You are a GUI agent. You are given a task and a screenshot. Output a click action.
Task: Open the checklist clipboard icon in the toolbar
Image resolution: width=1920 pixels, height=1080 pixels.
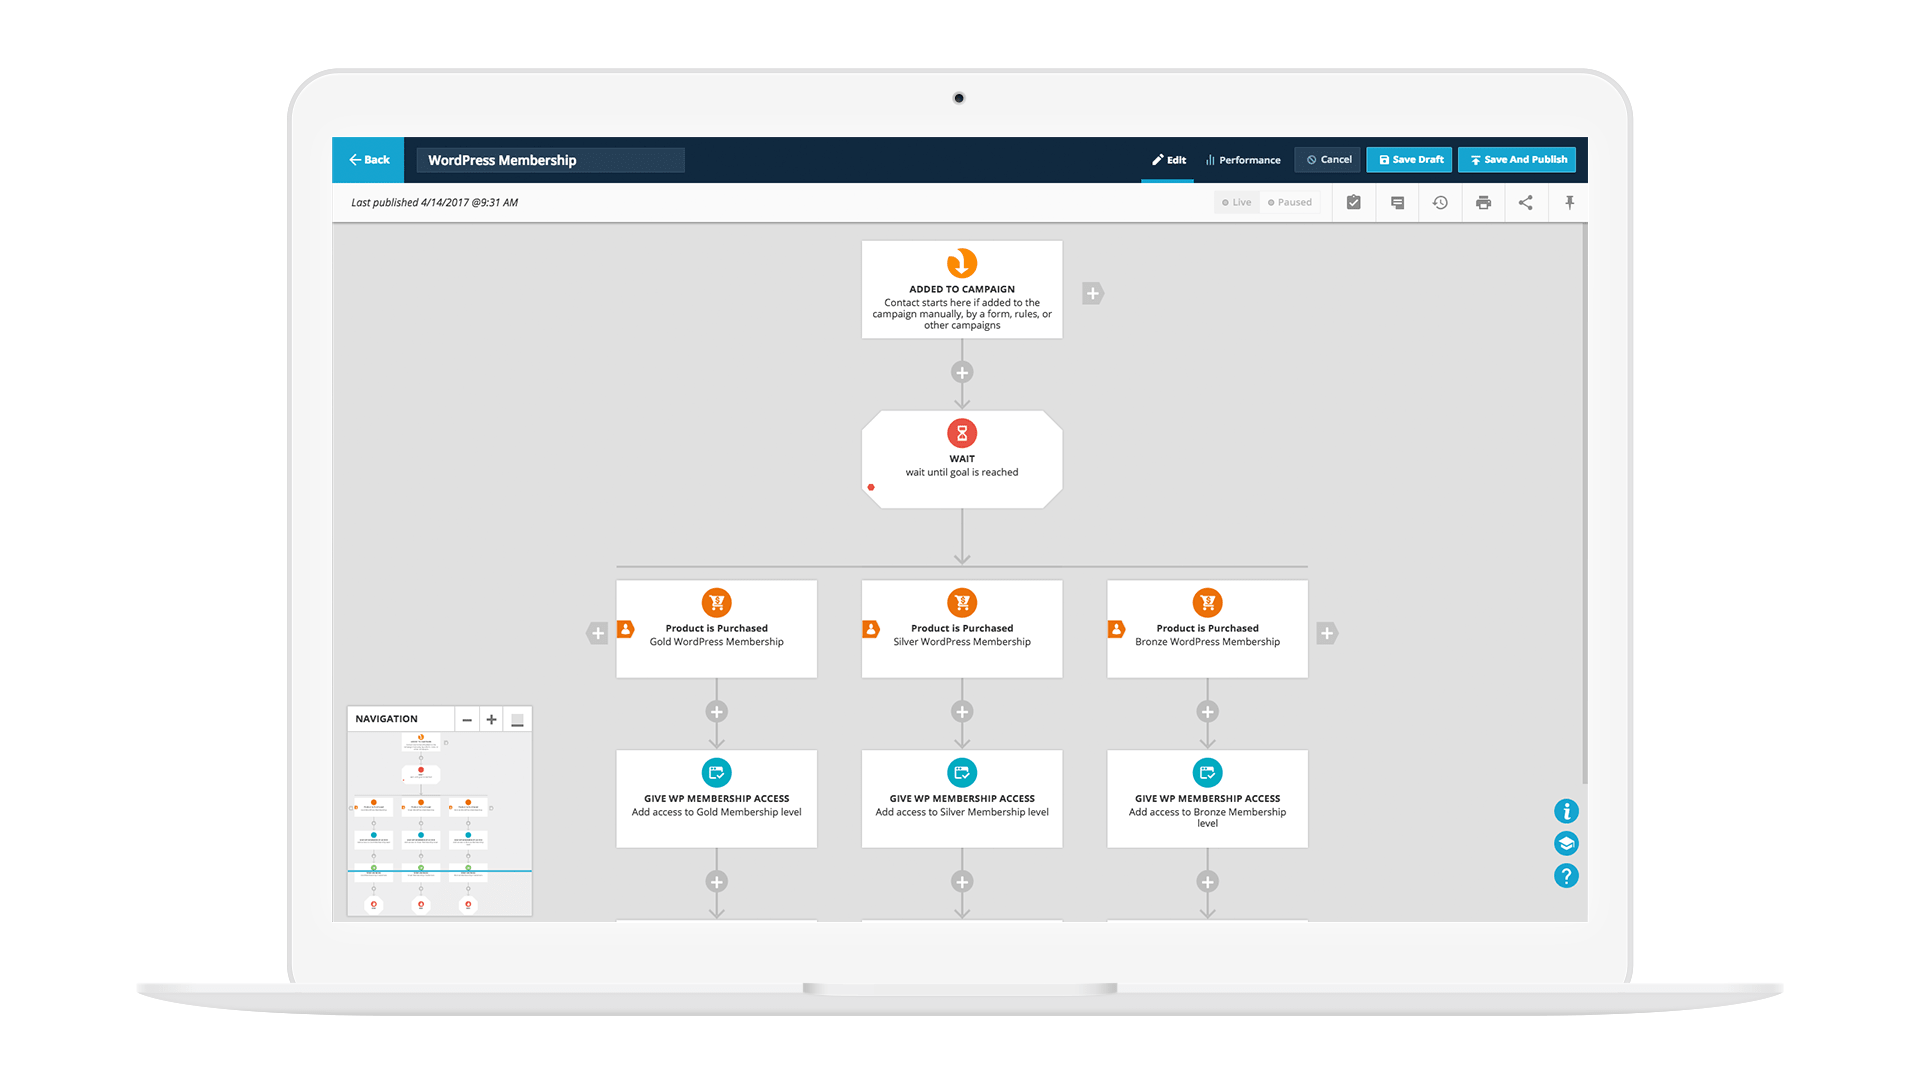(1353, 203)
